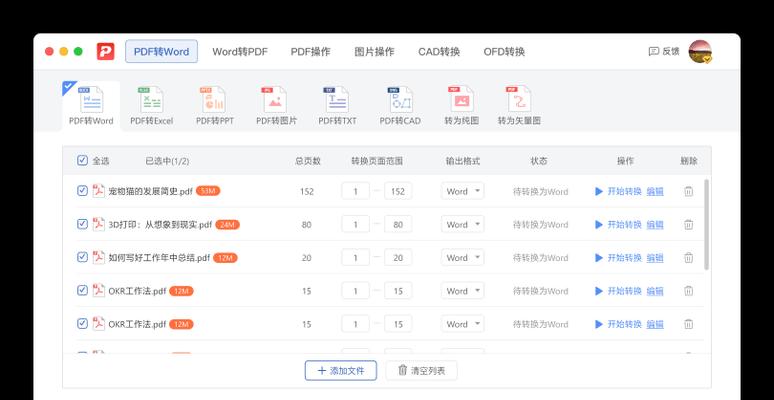774x400 pixels.
Task: Select the PDF转PPT conversion icon
Action: tap(214, 100)
